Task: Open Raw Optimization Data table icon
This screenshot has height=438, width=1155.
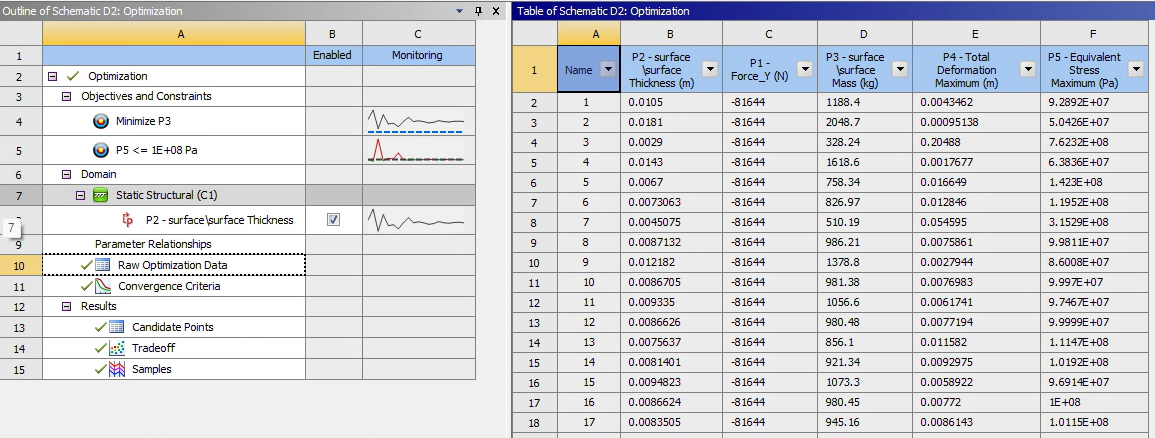Action: 102,265
